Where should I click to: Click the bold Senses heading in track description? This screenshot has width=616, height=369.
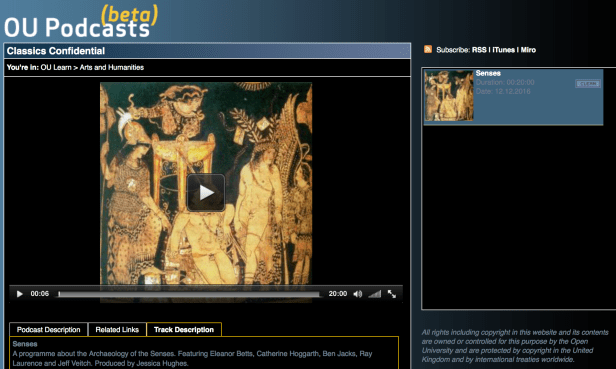[25, 344]
